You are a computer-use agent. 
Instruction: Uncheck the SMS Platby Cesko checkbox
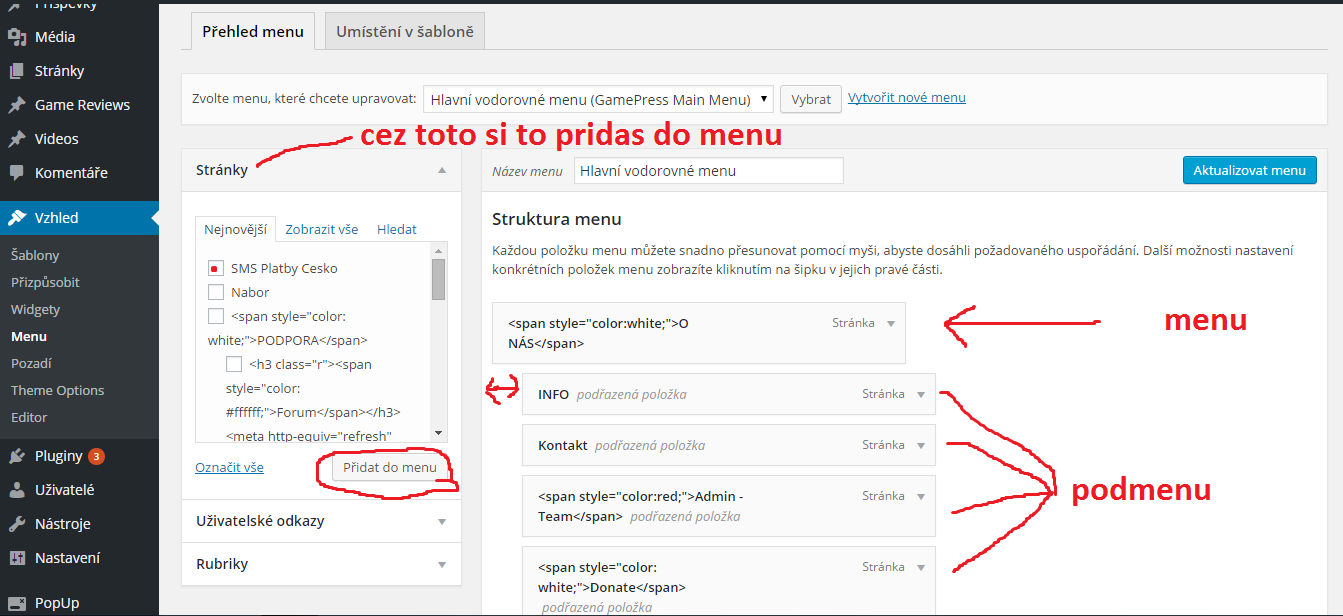(x=215, y=269)
